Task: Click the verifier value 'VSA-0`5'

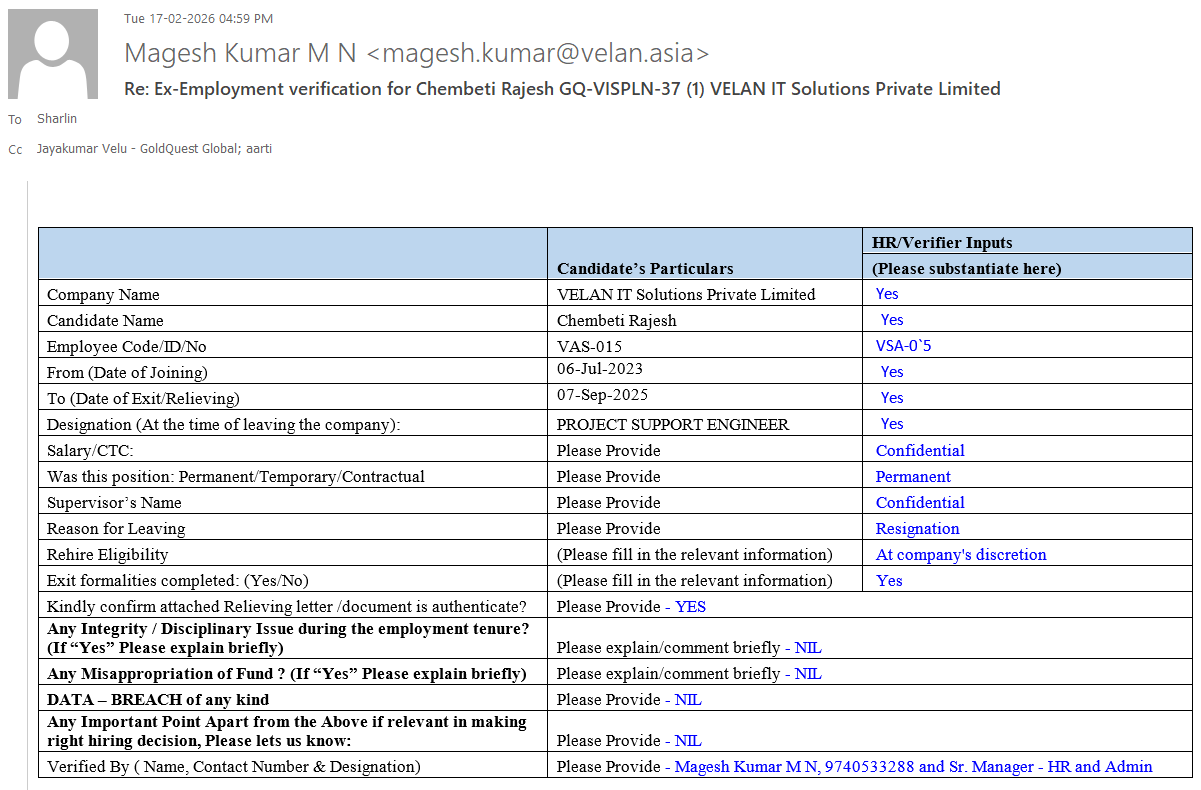Action: (904, 346)
